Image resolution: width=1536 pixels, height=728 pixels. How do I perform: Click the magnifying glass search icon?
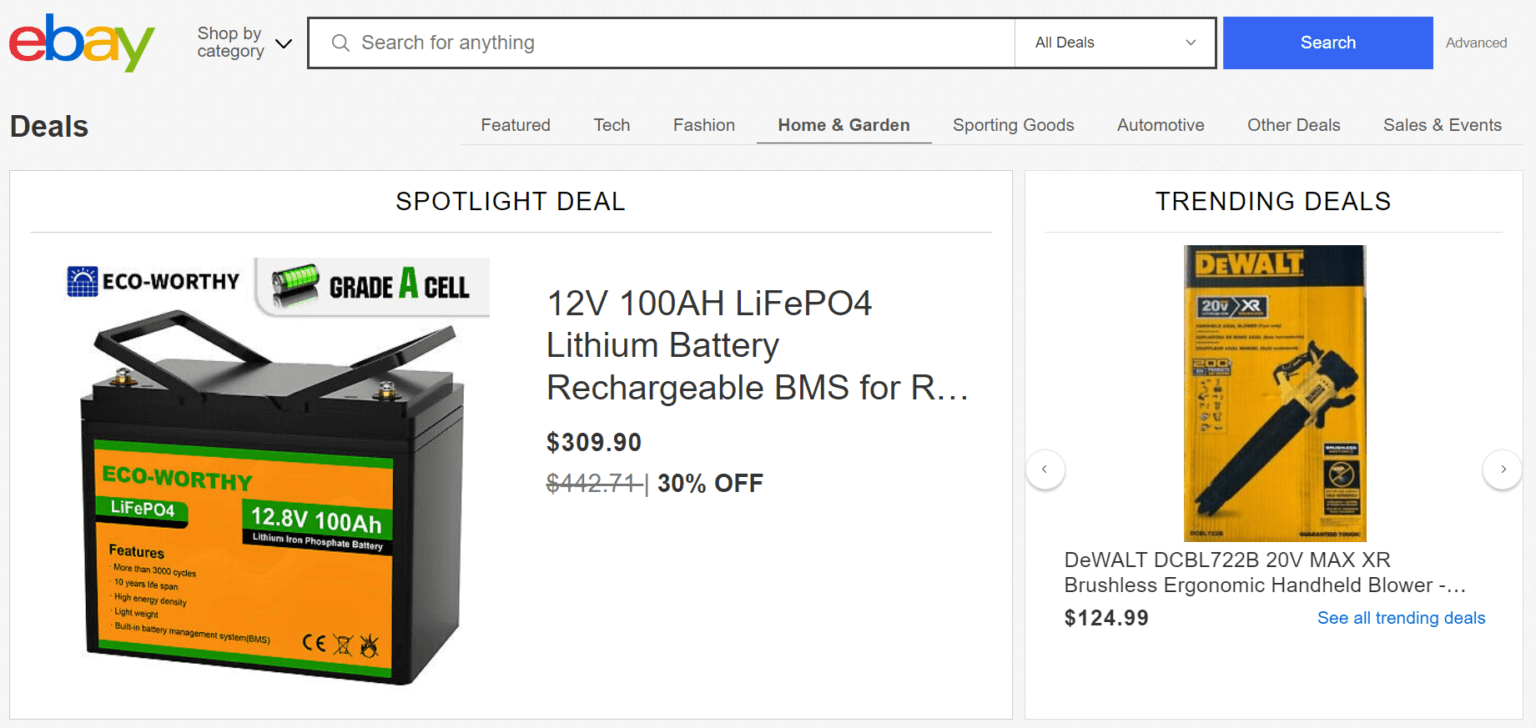[340, 42]
